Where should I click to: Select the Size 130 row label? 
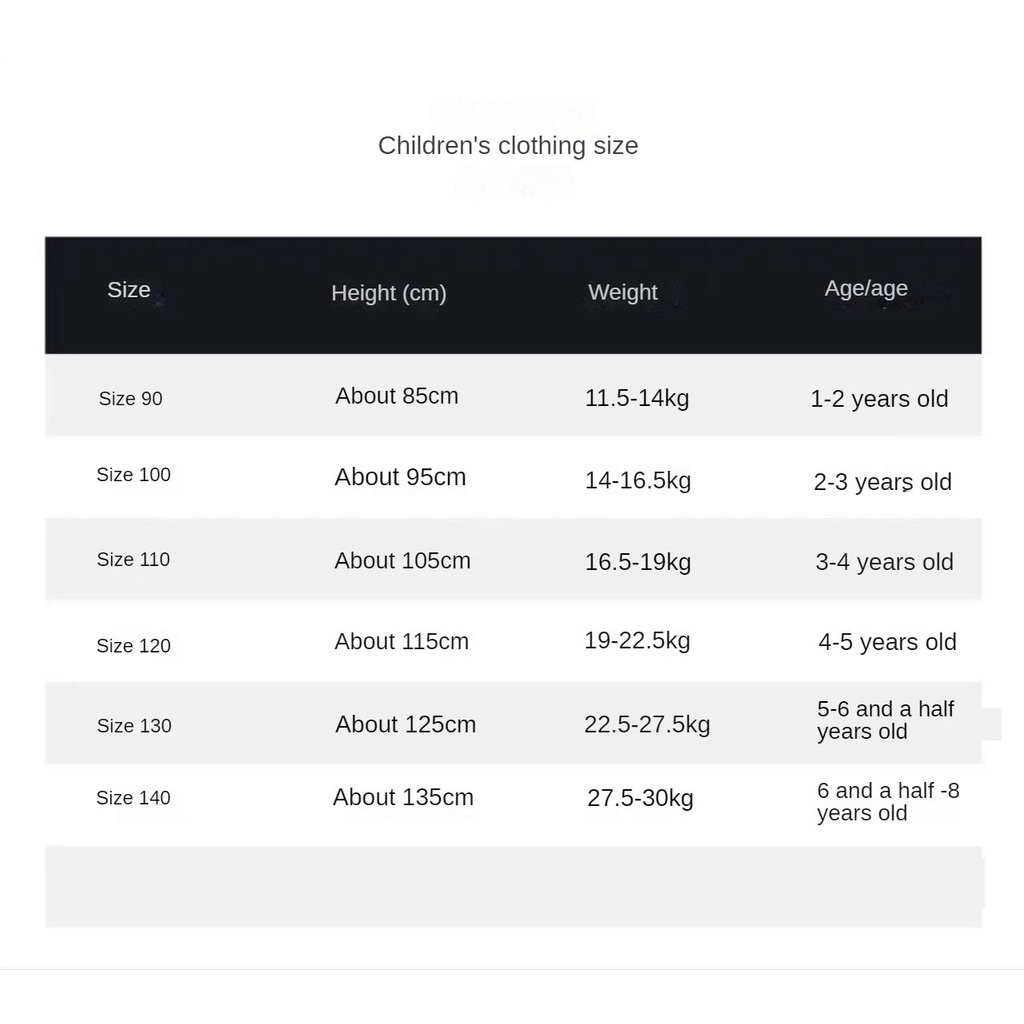(x=135, y=726)
